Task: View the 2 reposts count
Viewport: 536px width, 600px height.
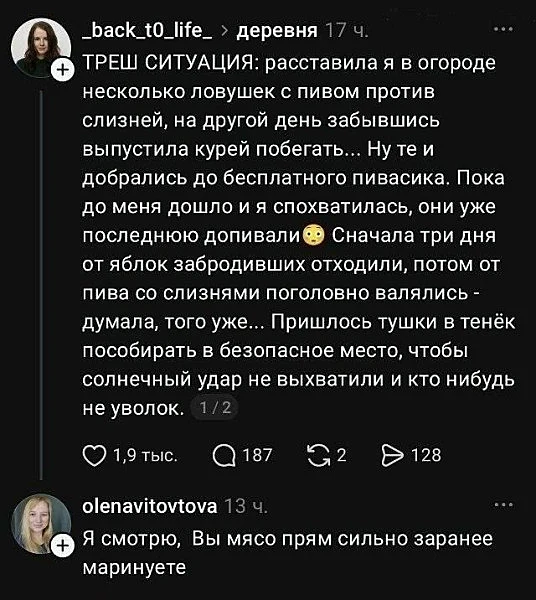Action: tap(341, 455)
